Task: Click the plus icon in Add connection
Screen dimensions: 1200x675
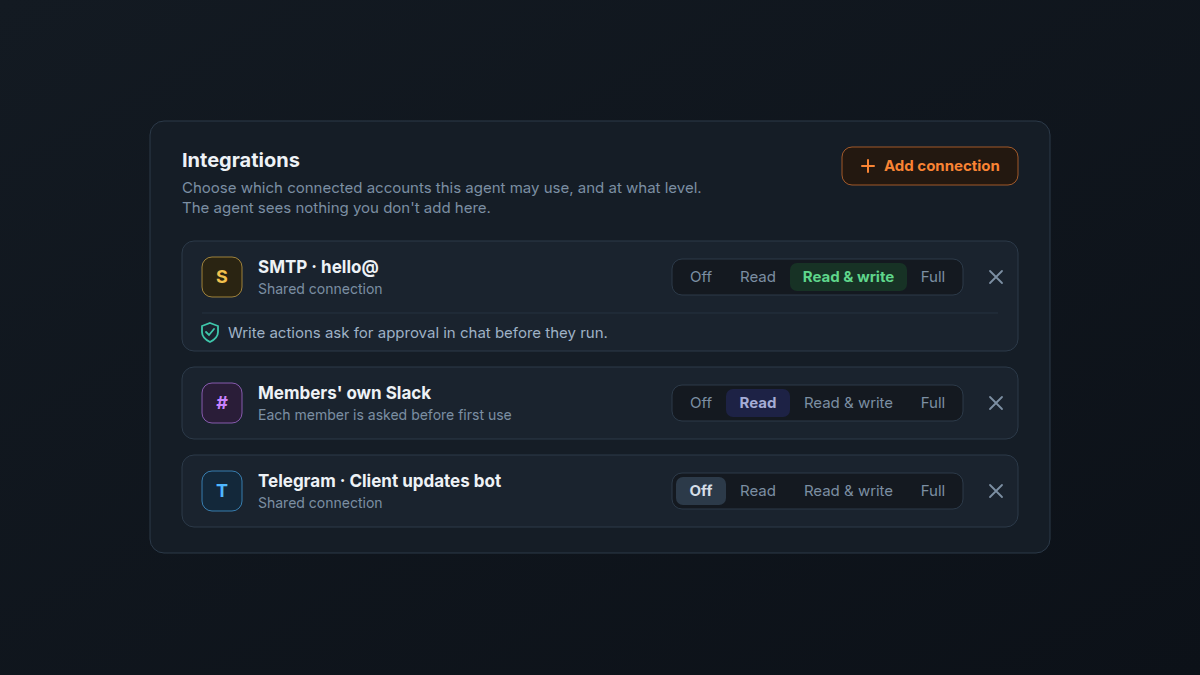Action: (868, 166)
